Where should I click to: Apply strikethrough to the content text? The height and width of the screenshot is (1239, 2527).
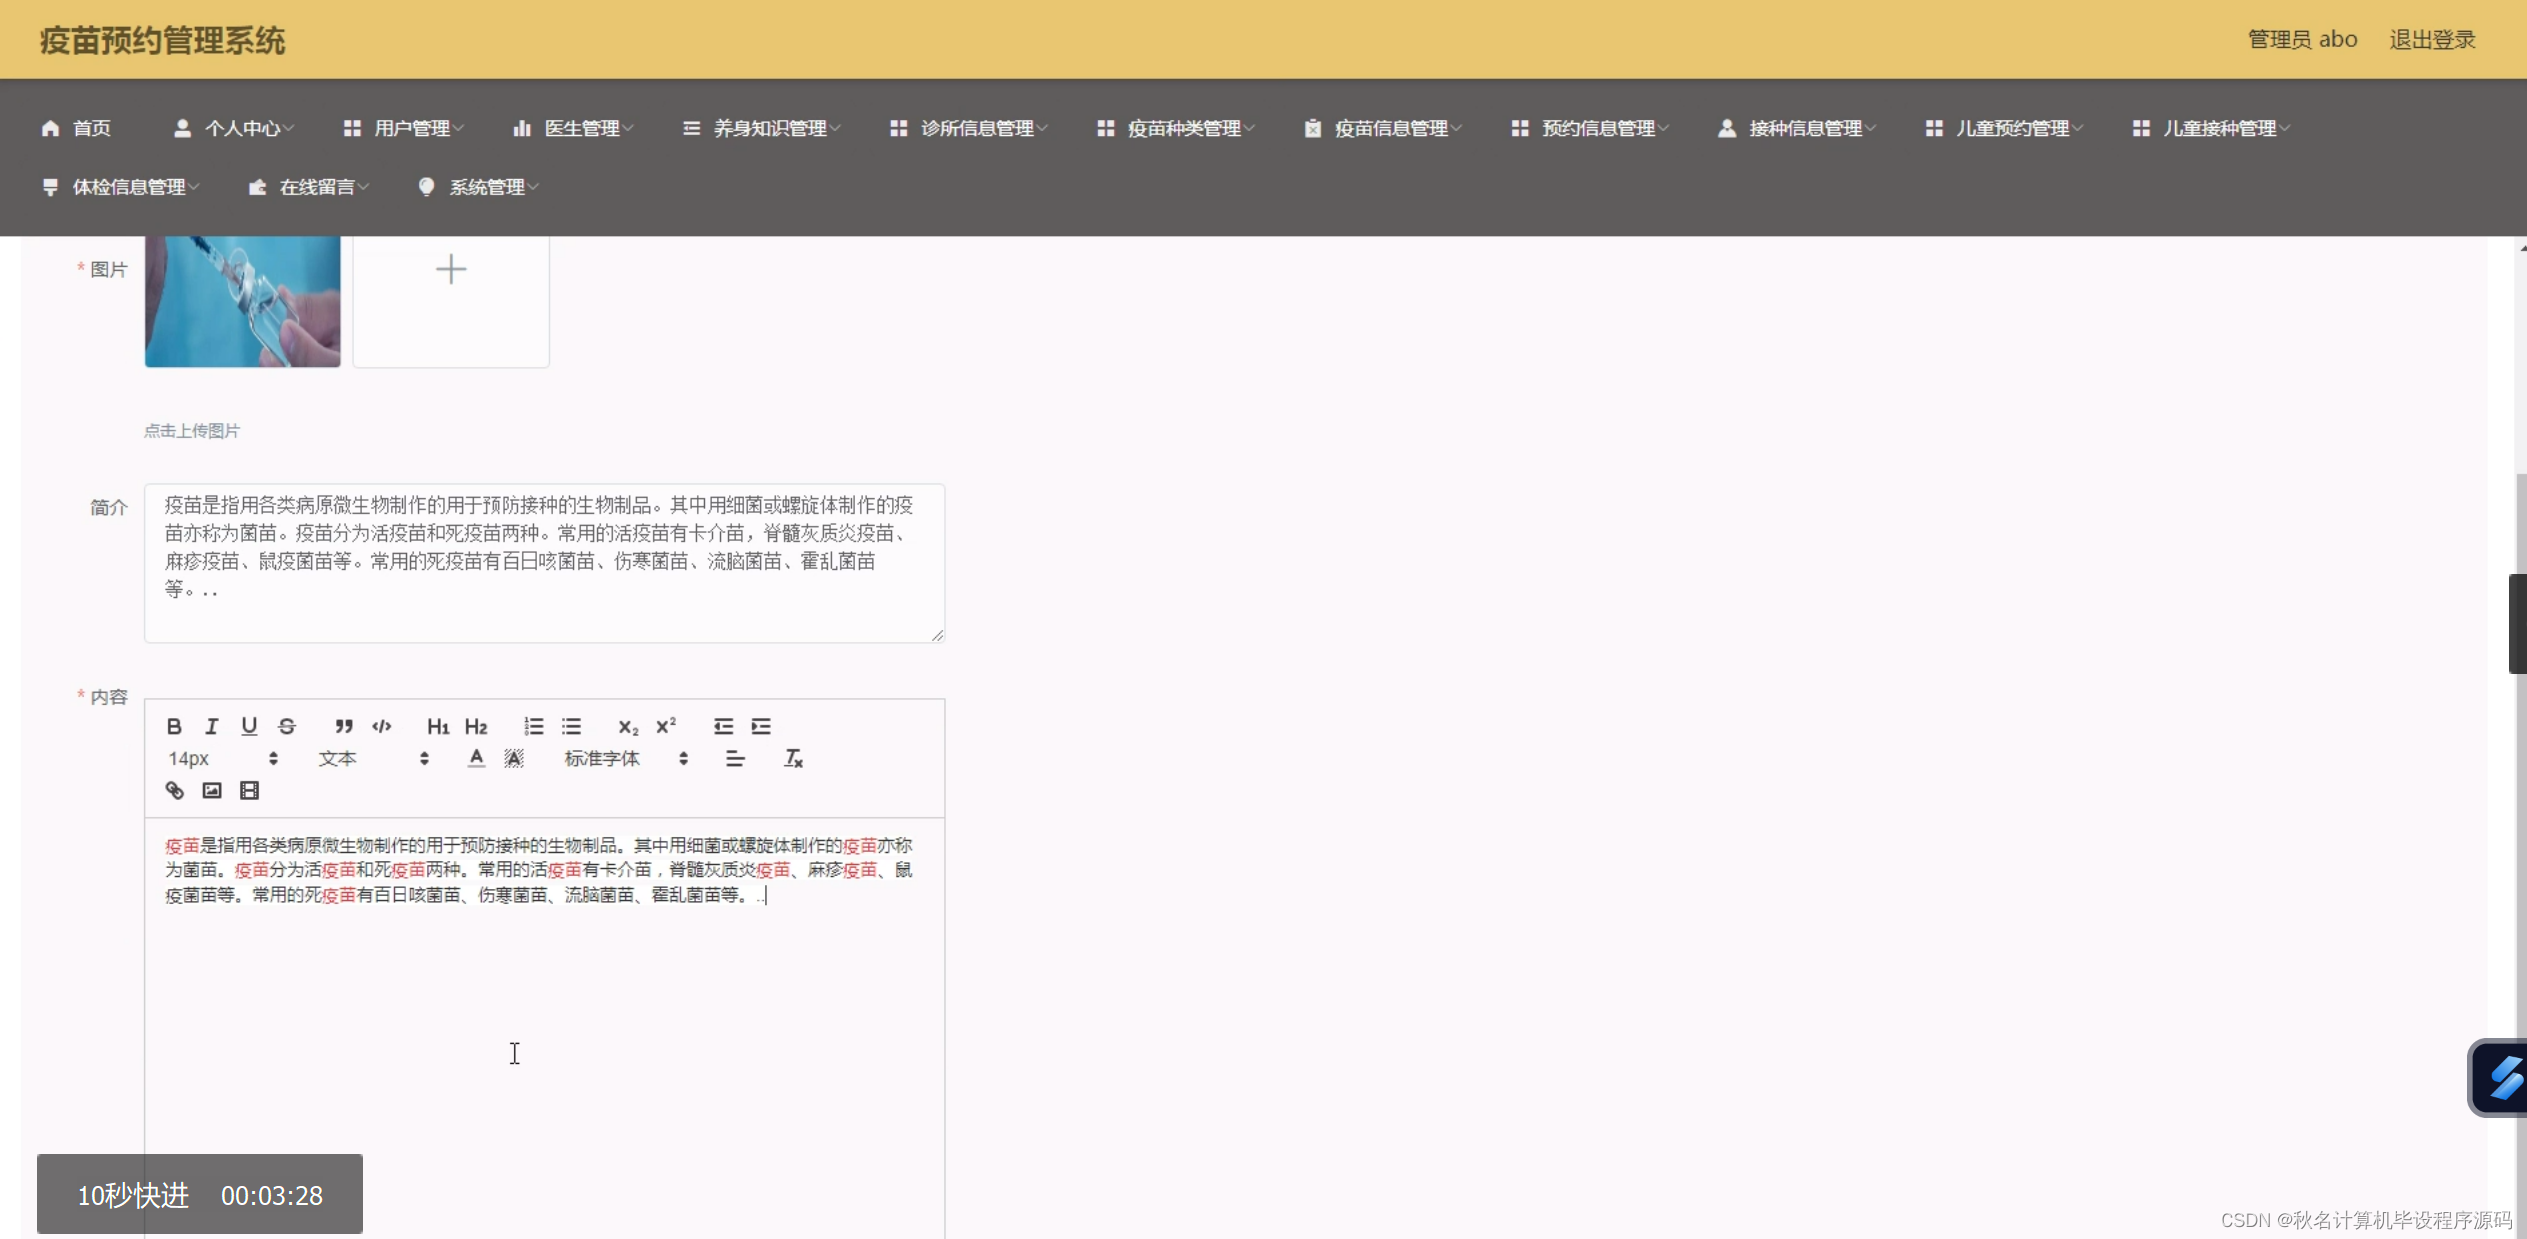tap(287, 727)
